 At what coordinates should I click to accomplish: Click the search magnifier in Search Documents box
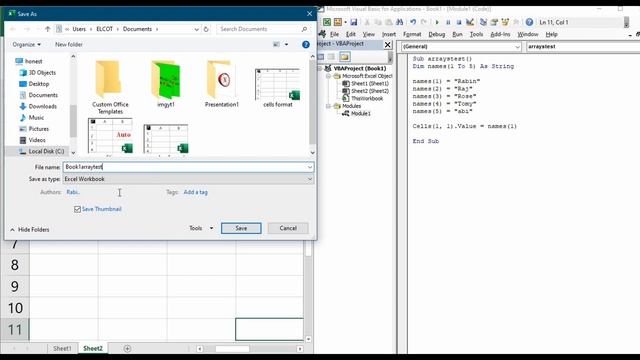point(304,29)
